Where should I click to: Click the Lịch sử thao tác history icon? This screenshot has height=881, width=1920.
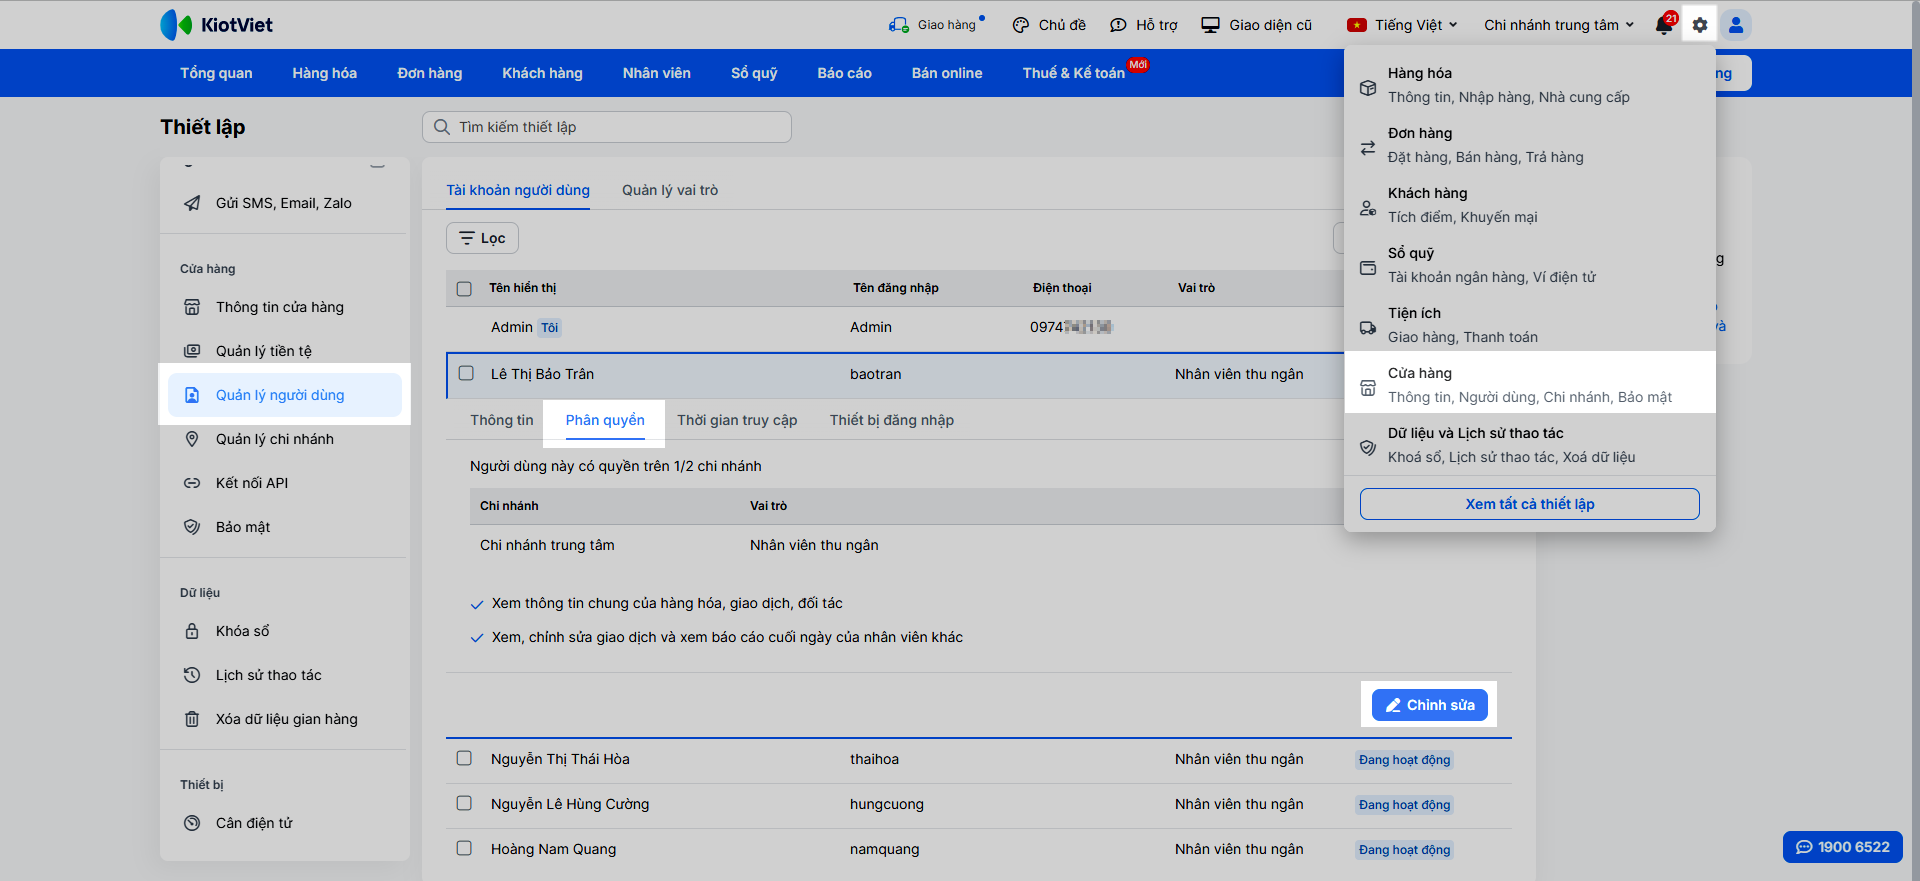tap(192, 675)
